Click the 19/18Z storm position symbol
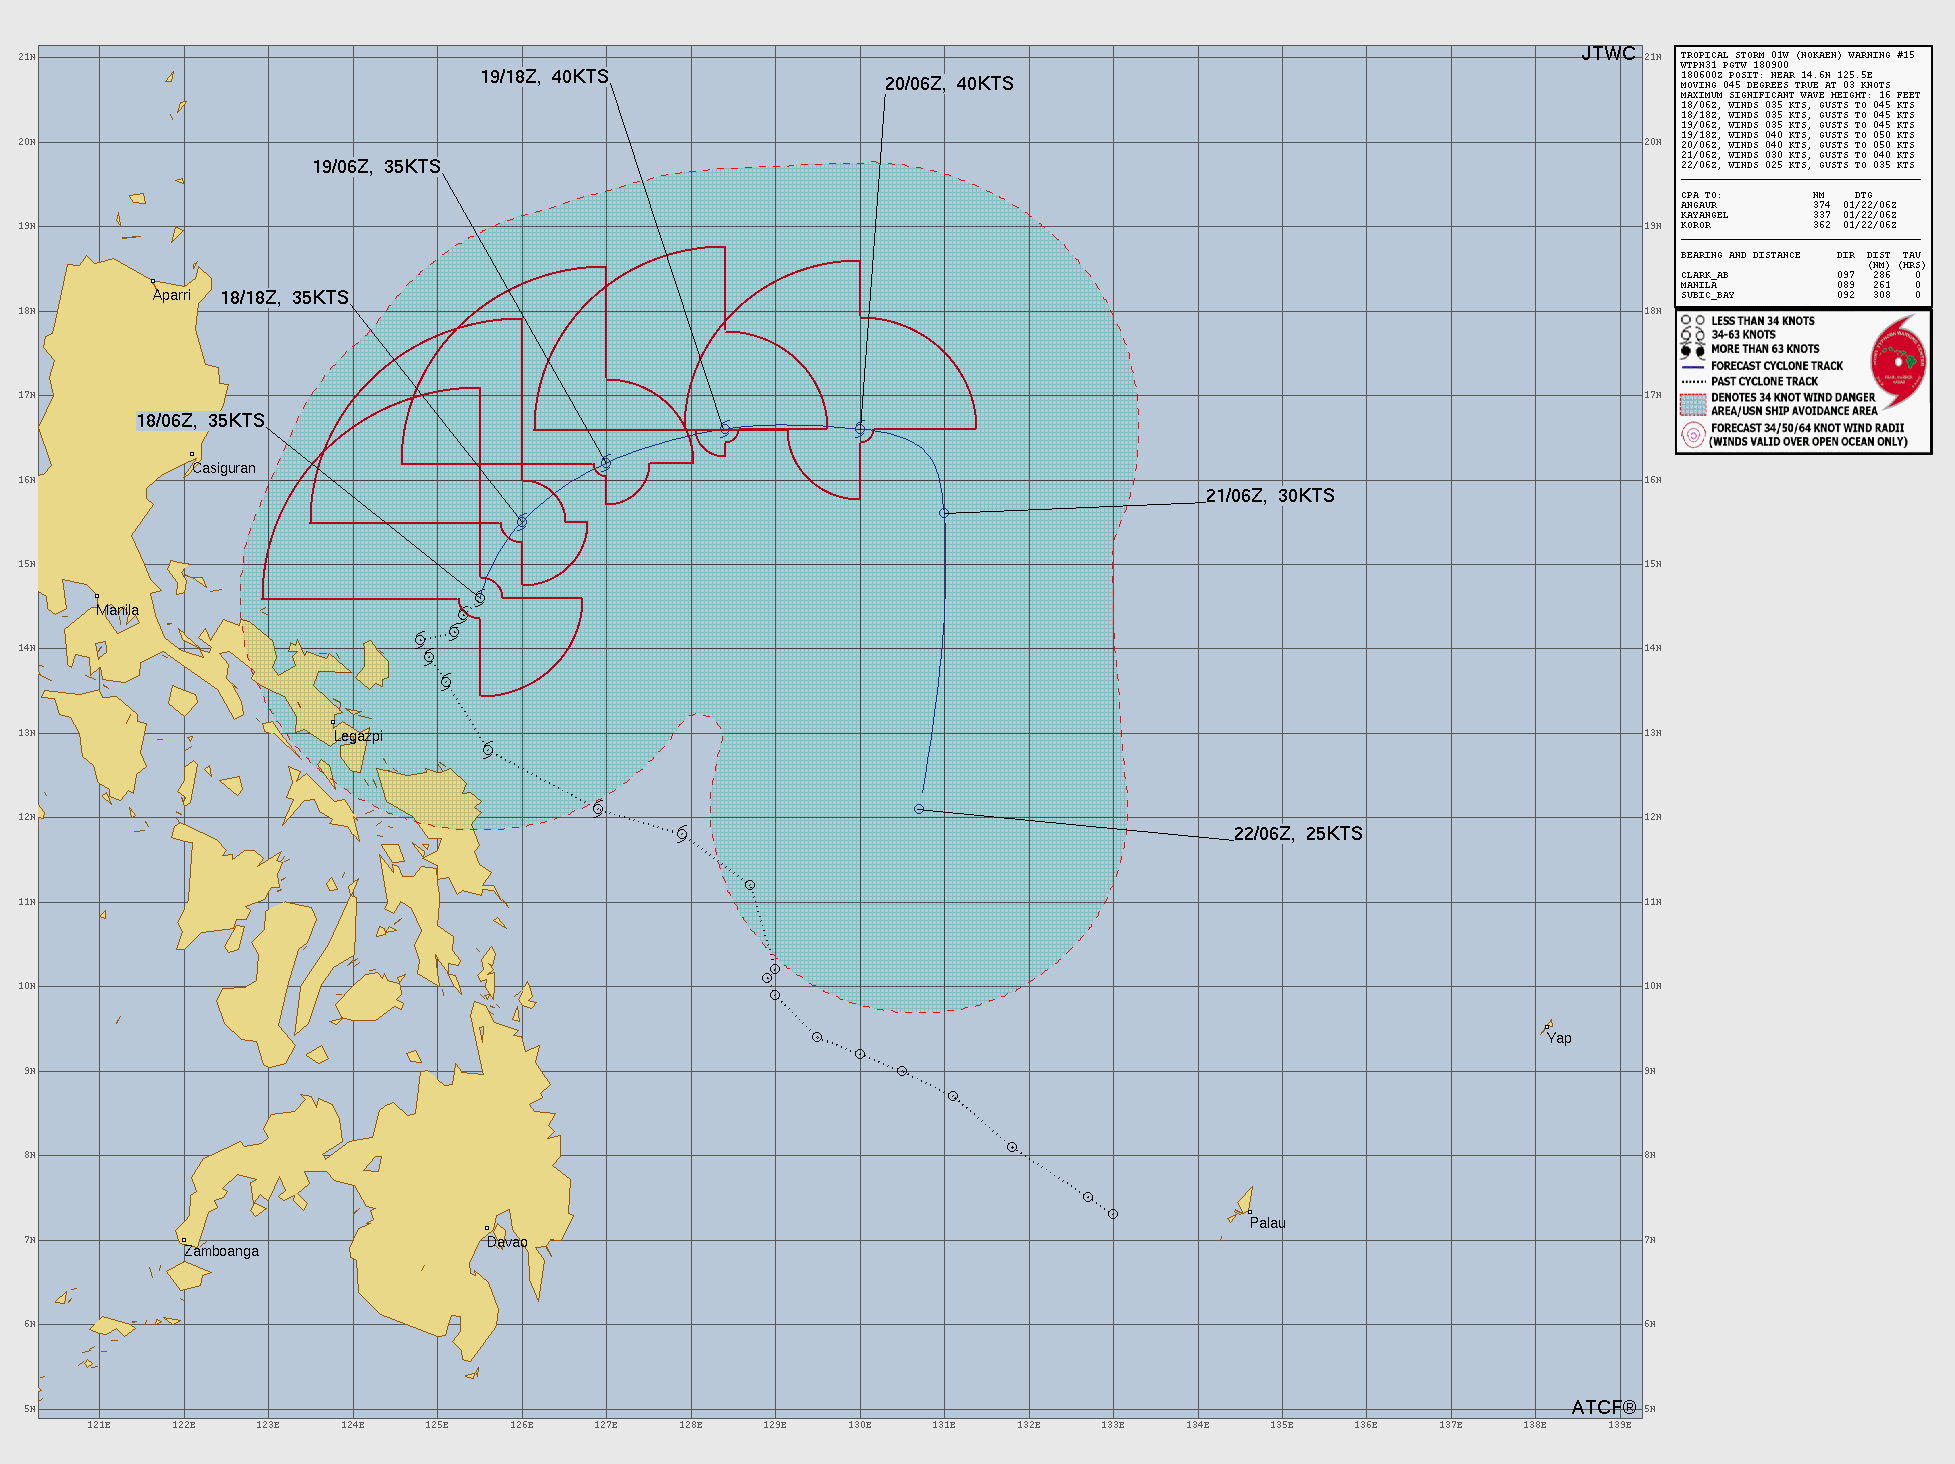 [x=726, y=429]
